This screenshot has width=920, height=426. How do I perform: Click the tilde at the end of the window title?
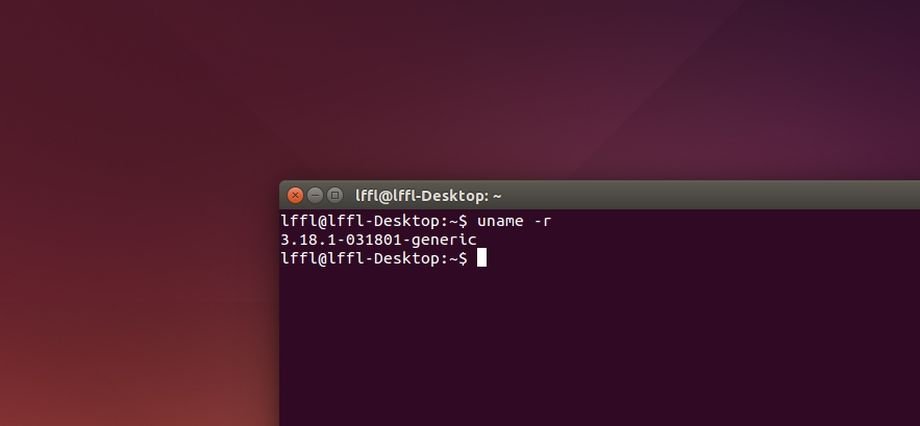(x=498, y=197)
